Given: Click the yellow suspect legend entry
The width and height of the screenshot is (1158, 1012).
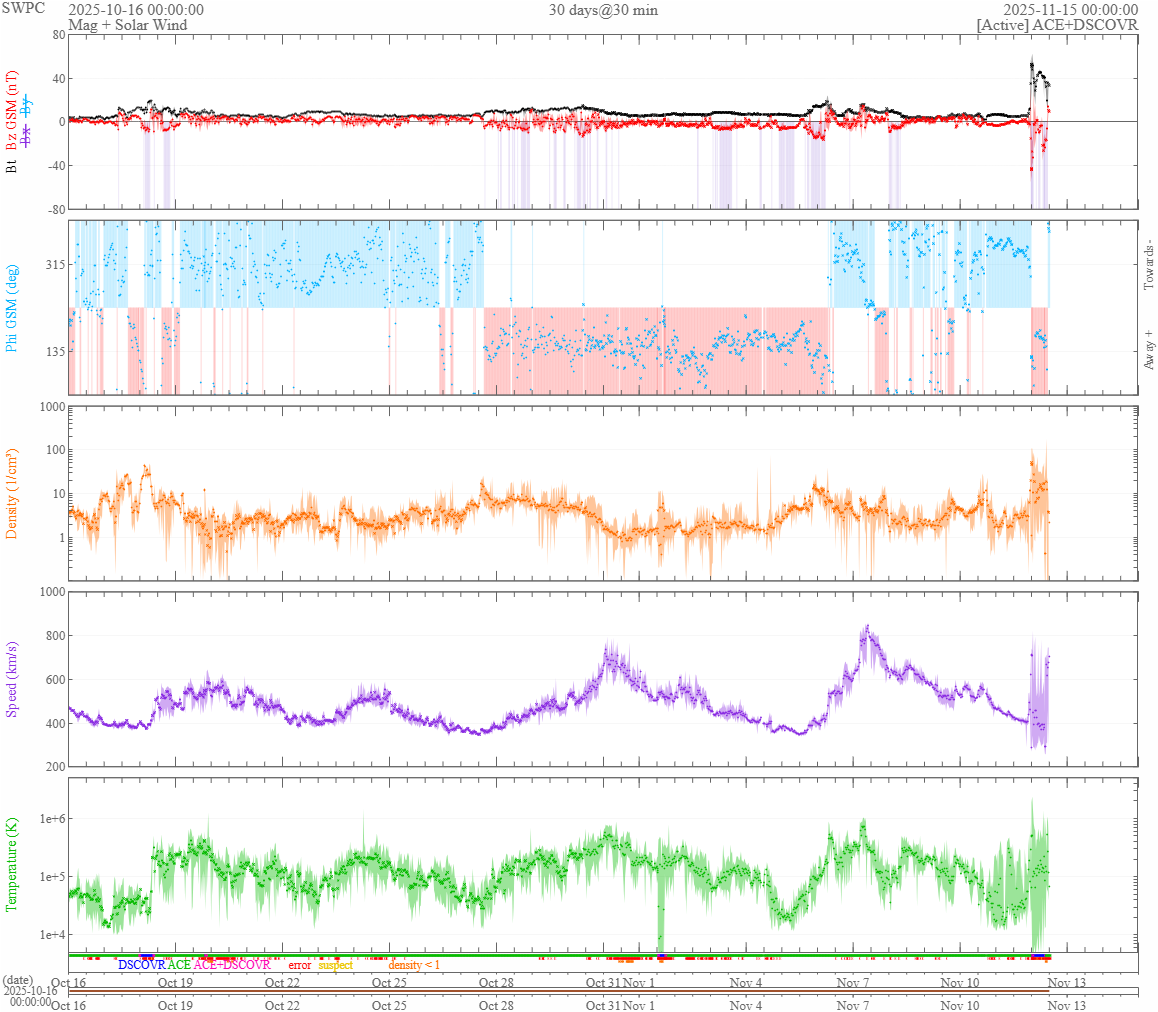Looking at the screenshot, I should pyautogui.click(x=336, y=965).
